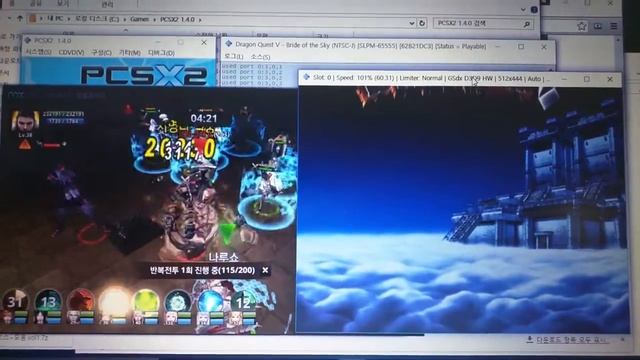Activate the teal swirl skill icon
The image size is (640, 360).
pos(178,302)
